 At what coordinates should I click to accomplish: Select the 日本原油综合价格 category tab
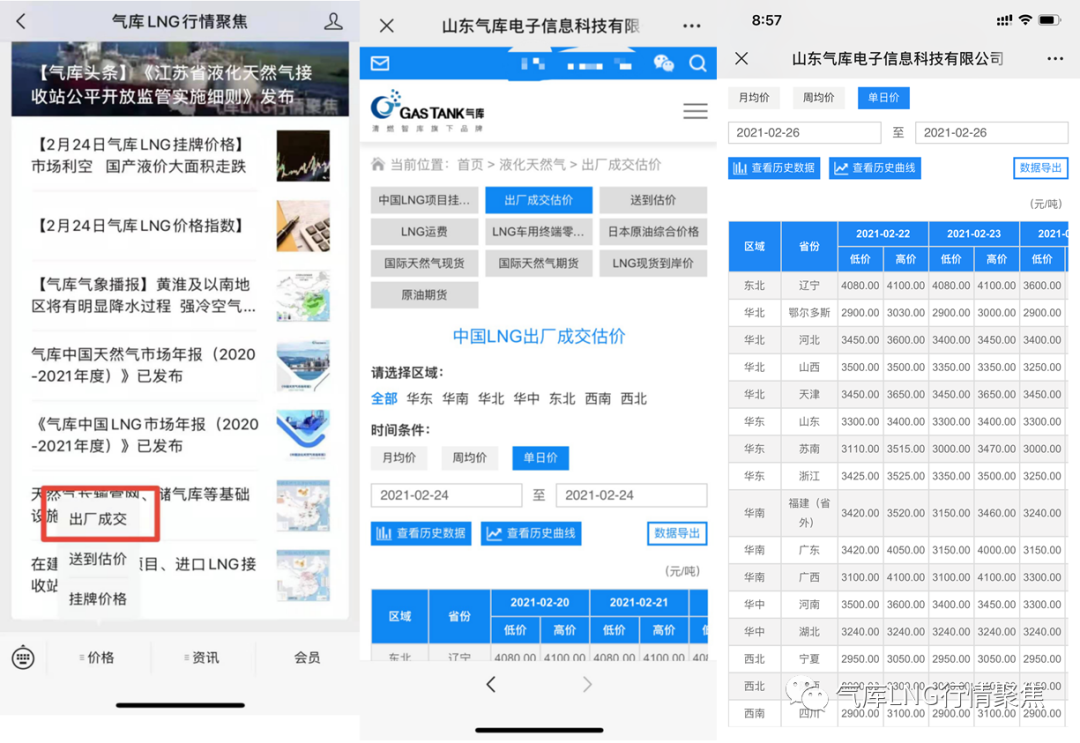[653, 232]
